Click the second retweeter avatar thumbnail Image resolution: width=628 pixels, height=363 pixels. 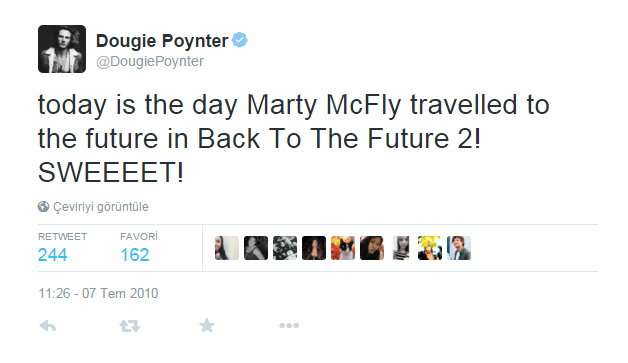pyautogui.click(x=256, y=248)
